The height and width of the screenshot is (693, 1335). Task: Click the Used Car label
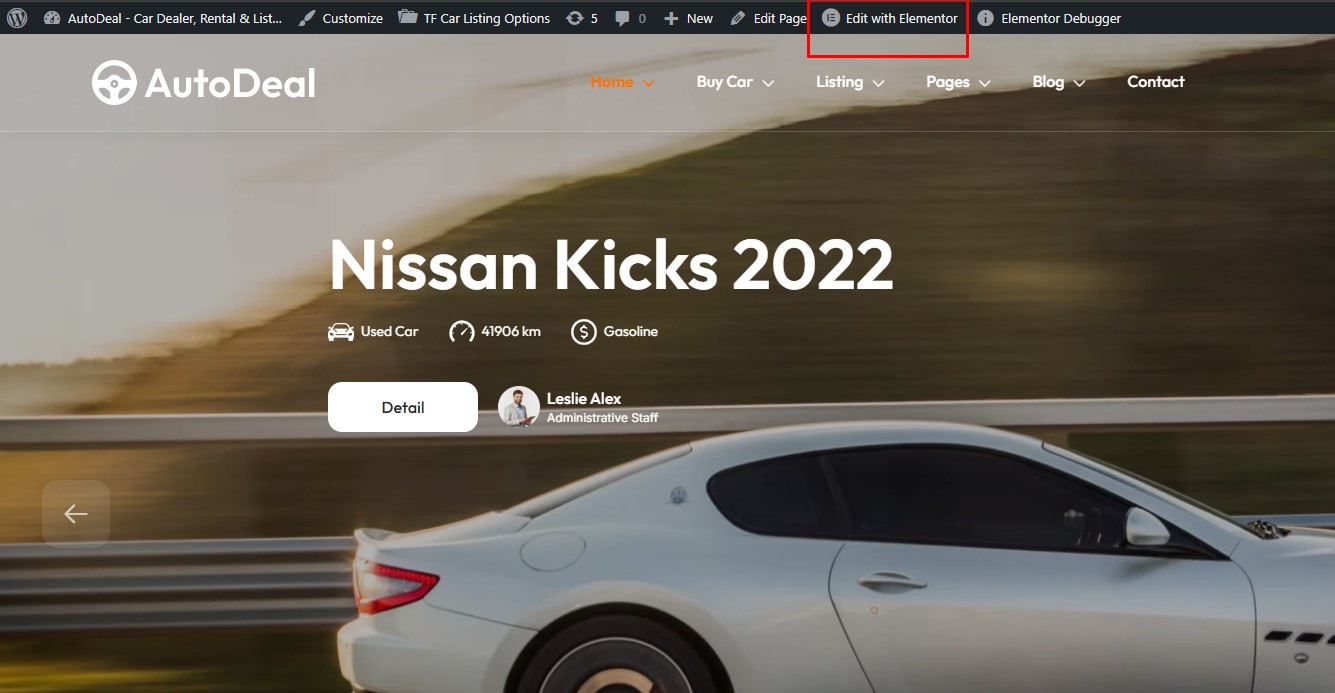390,331
